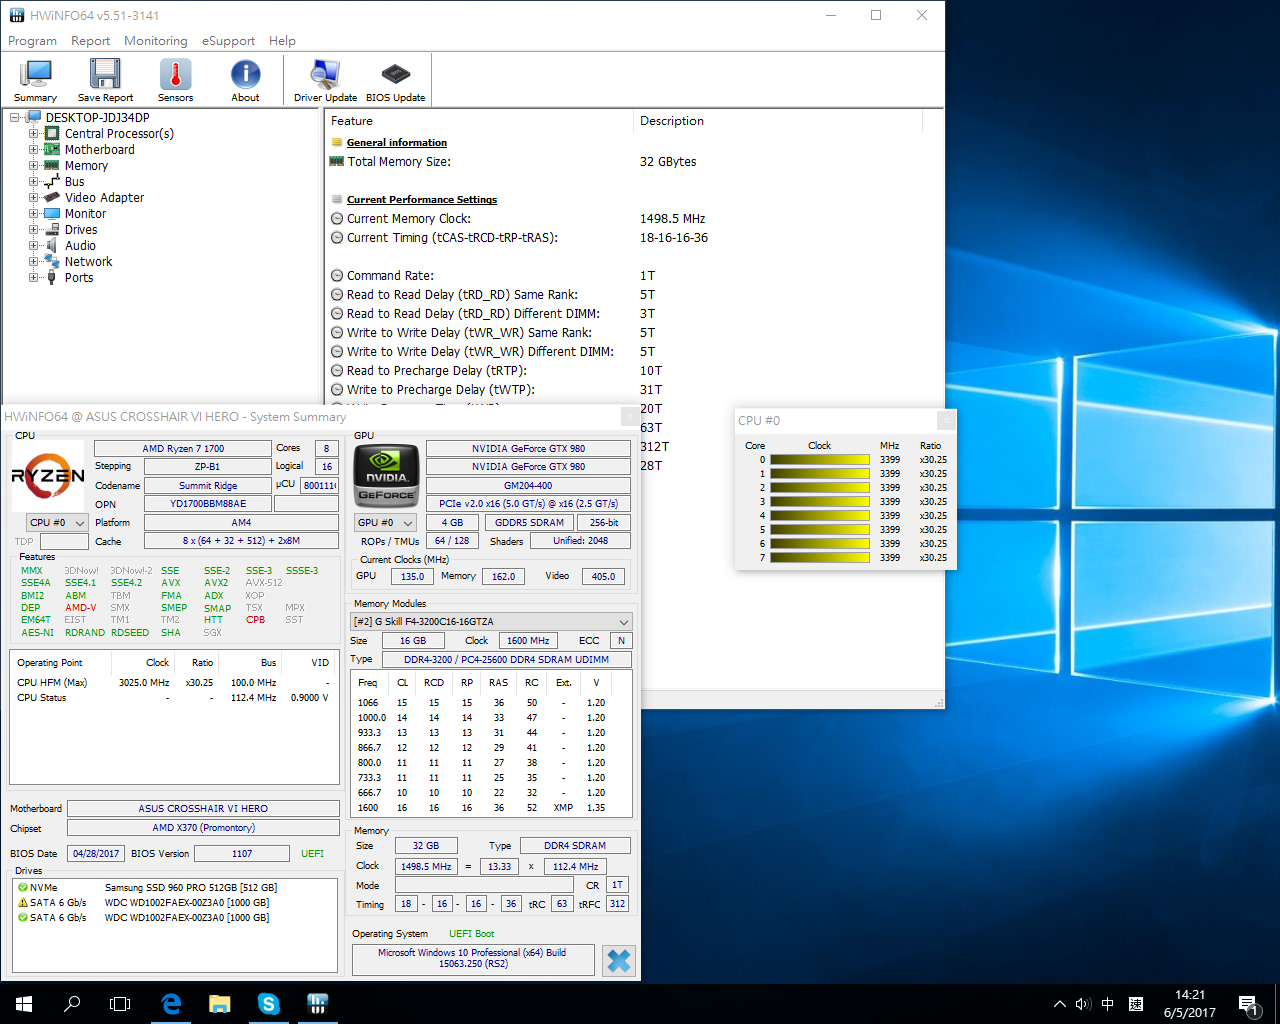
Task: Open the Summary toolbar icon
Action: point(36,80)
